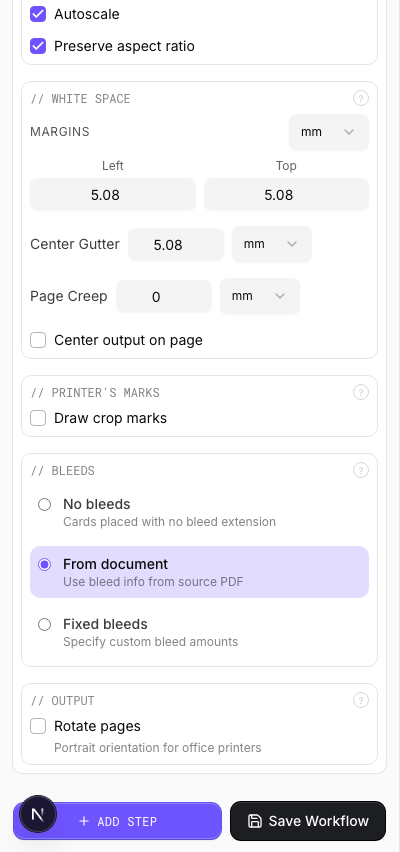400x852 pixels.
Task: Edit the Left margin field
Action: point(112,195)
